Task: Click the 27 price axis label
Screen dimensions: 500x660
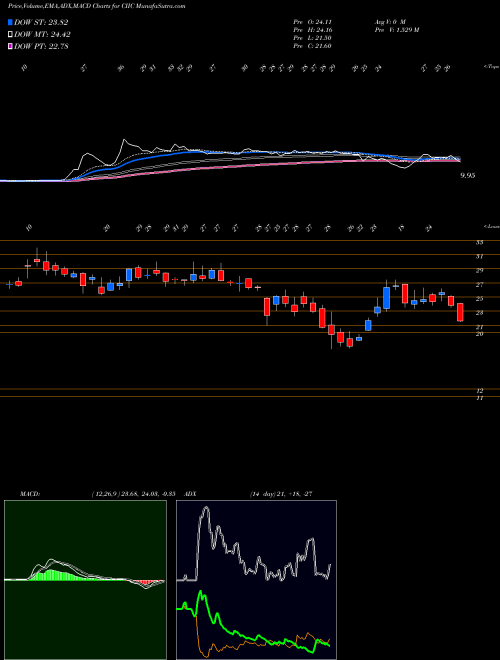Action: tap(479, 285)
